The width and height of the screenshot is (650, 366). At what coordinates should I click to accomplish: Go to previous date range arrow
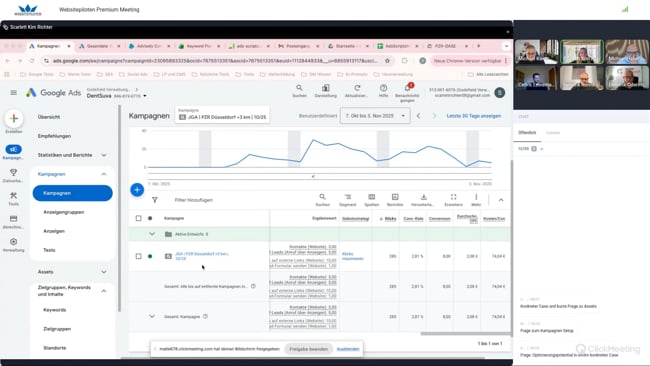click(418, 116)
